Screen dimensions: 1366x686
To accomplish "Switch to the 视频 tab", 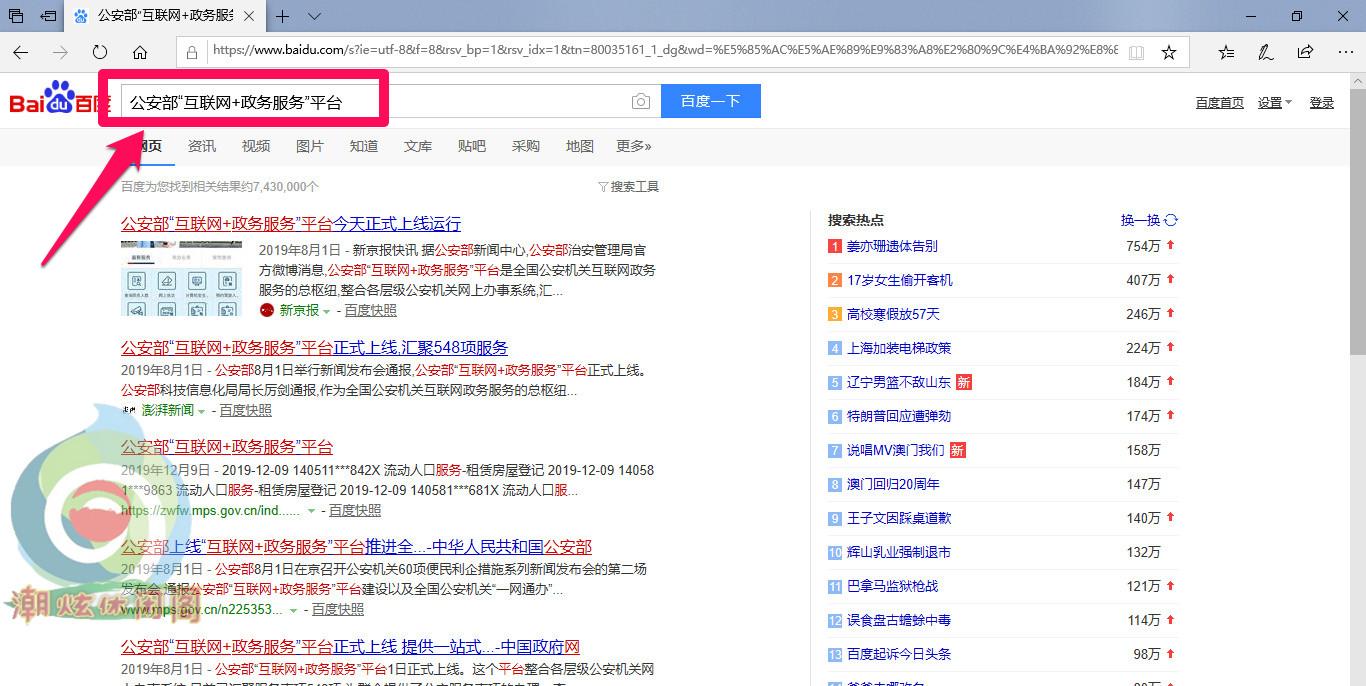I will (256, 146).
